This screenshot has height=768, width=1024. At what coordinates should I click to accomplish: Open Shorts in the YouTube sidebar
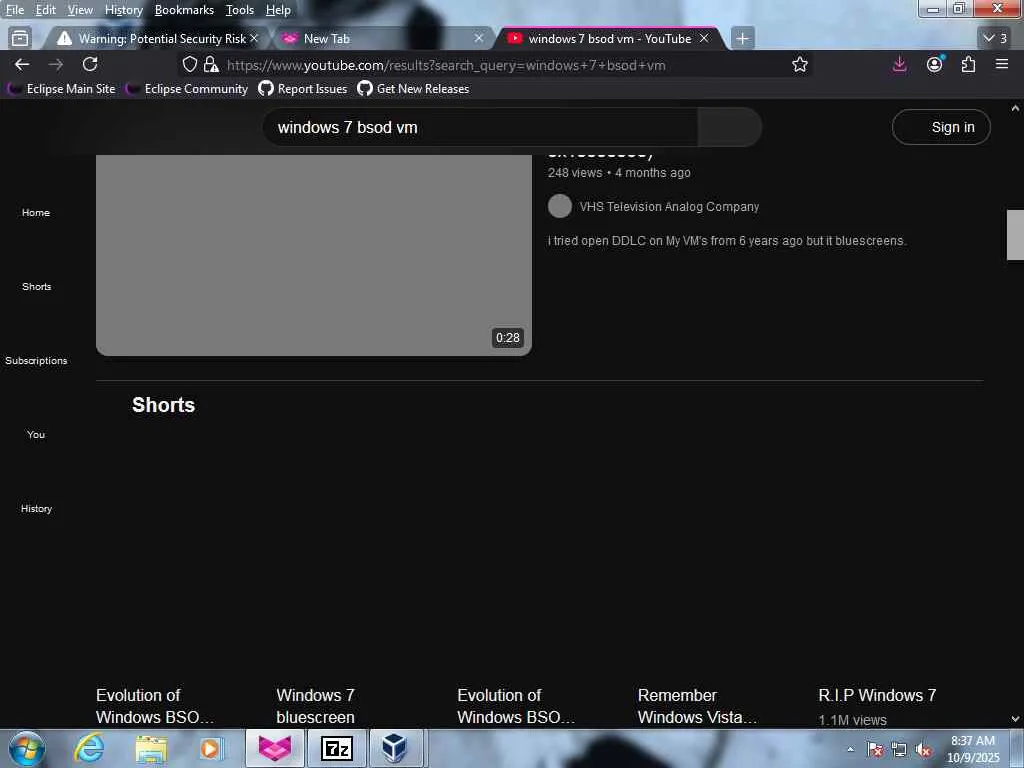click(36, 287)
